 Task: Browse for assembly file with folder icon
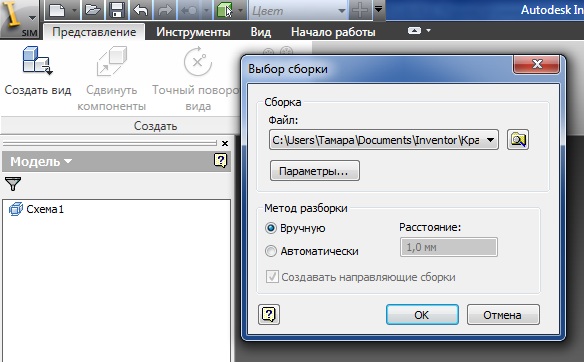[518, 140]
